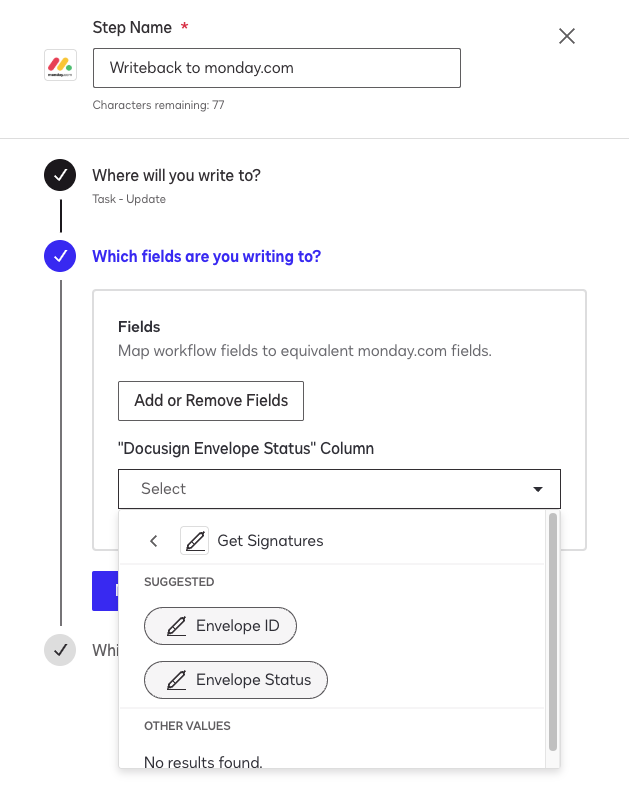The height and width of the screenshot is (798, 629).
Task: Click the partially hidden blue button
Action: coord(105,591)
